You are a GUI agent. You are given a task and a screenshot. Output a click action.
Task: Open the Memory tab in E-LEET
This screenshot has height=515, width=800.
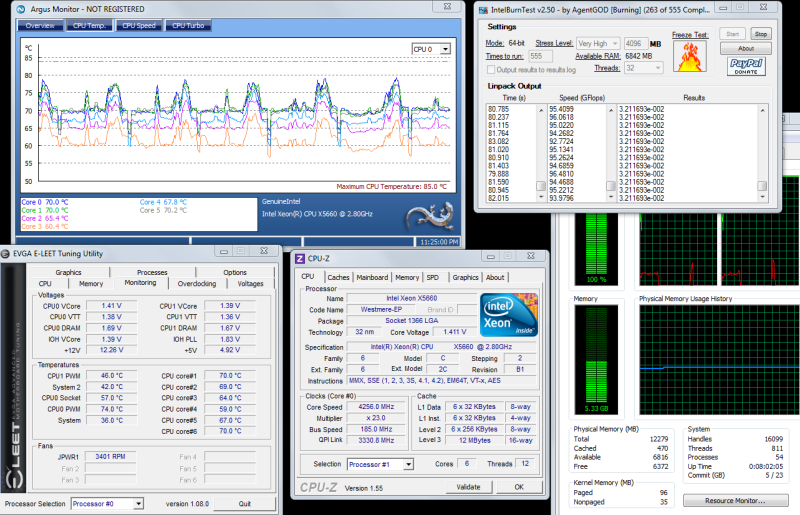91,284
